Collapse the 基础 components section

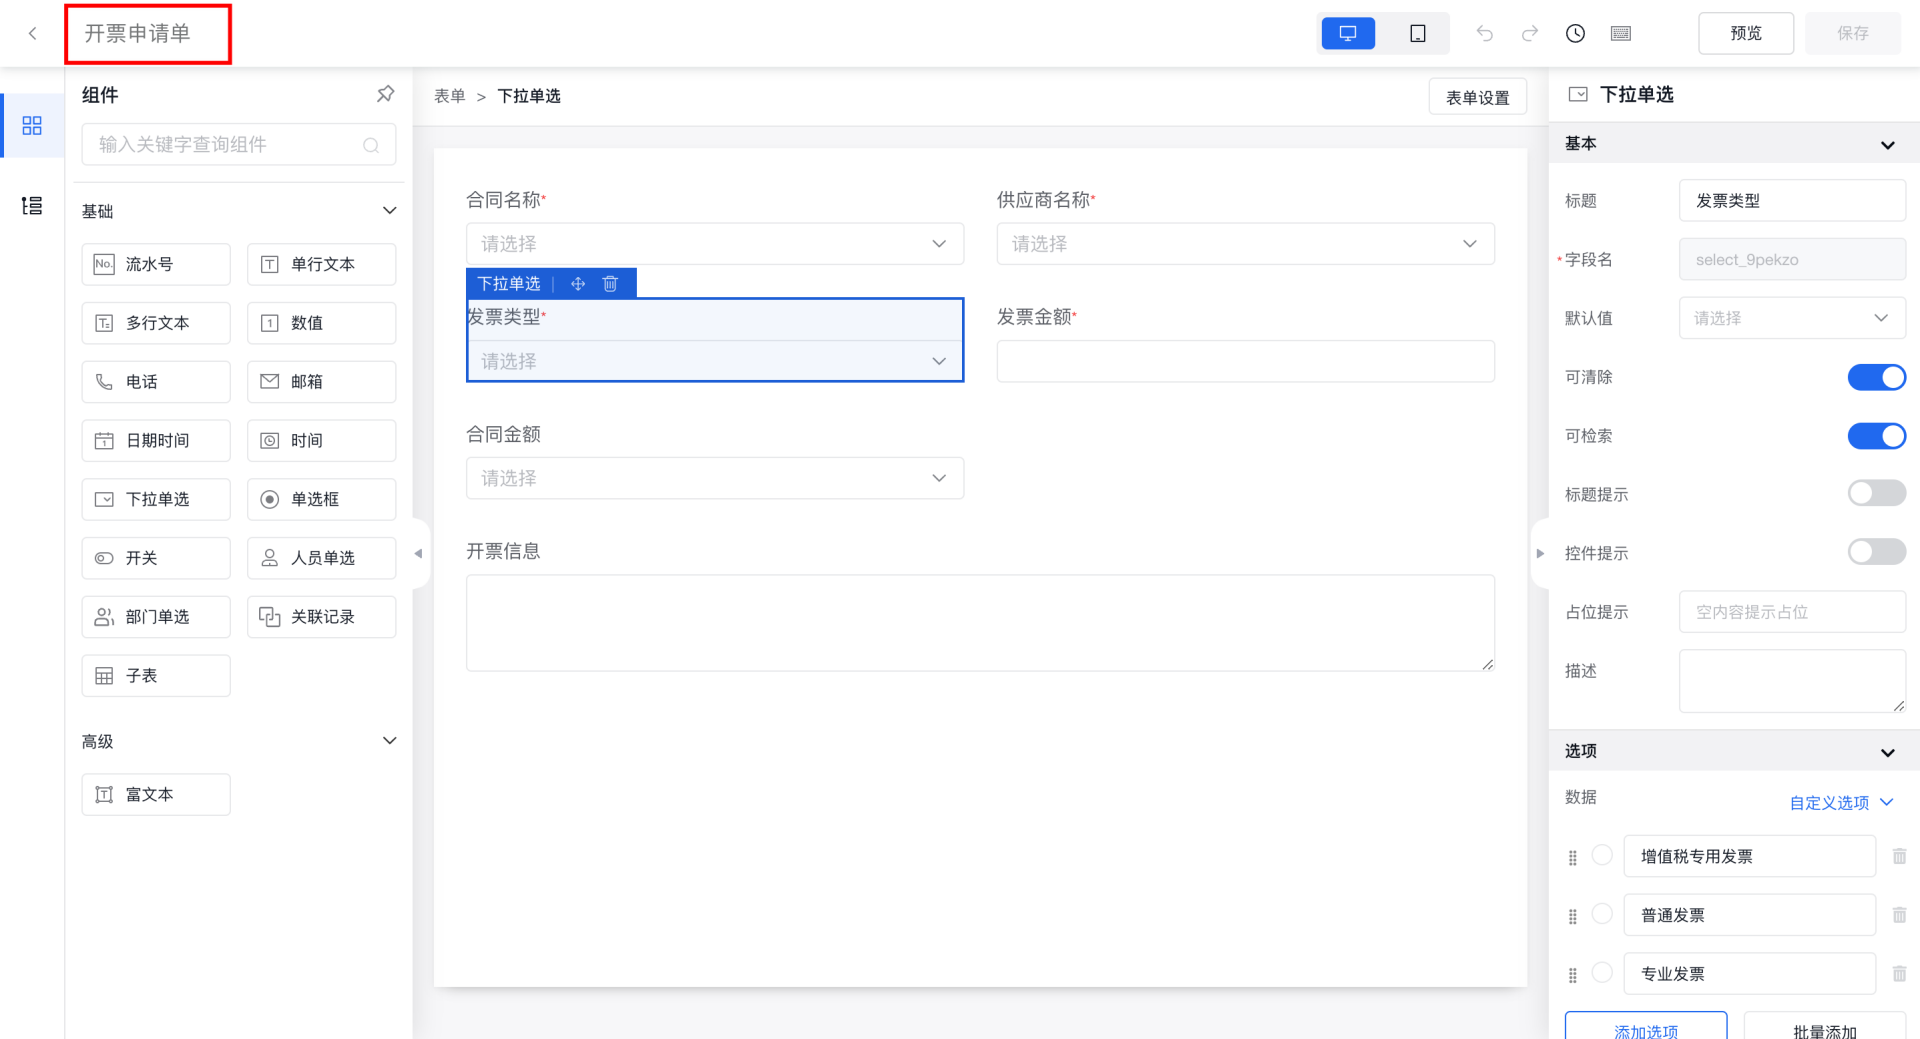pyautogui.click(x=389, y=211)
